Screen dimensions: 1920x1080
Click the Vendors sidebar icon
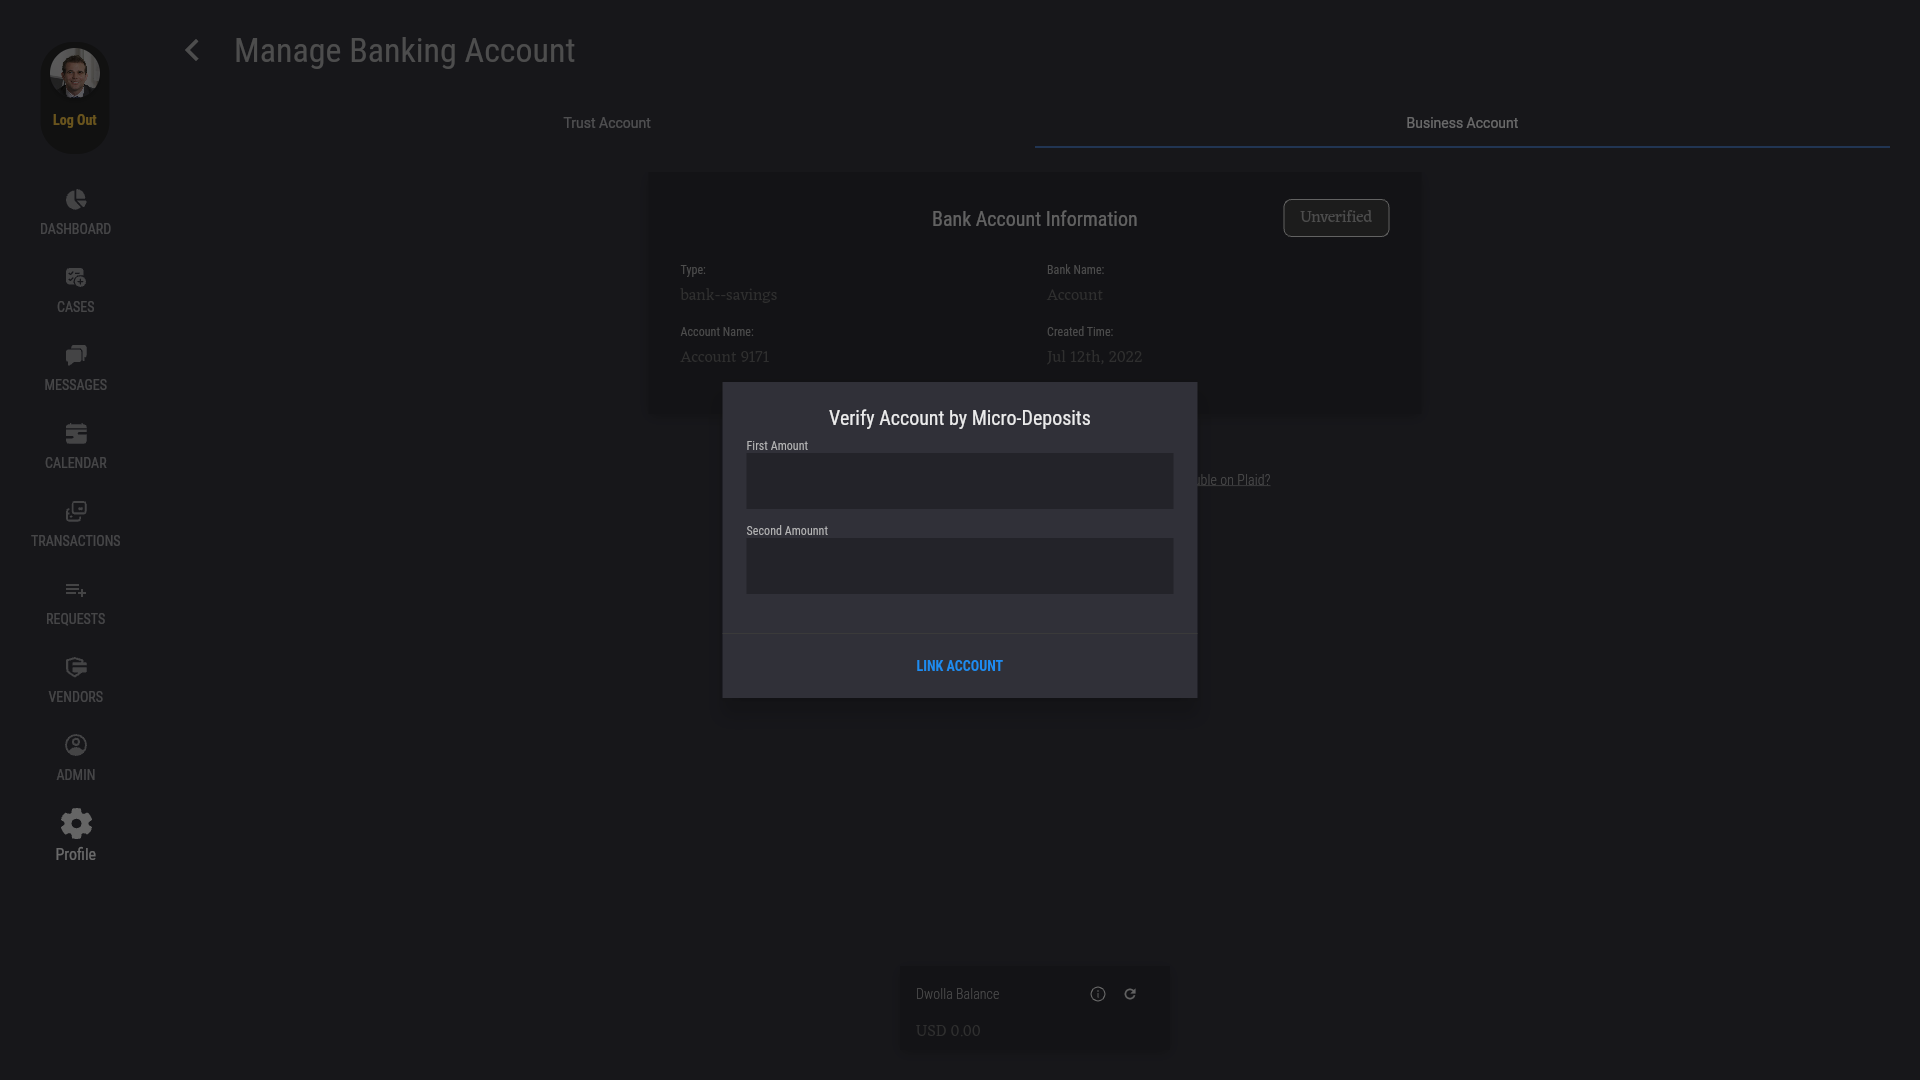pyautogui.click(x=75, y=668)
